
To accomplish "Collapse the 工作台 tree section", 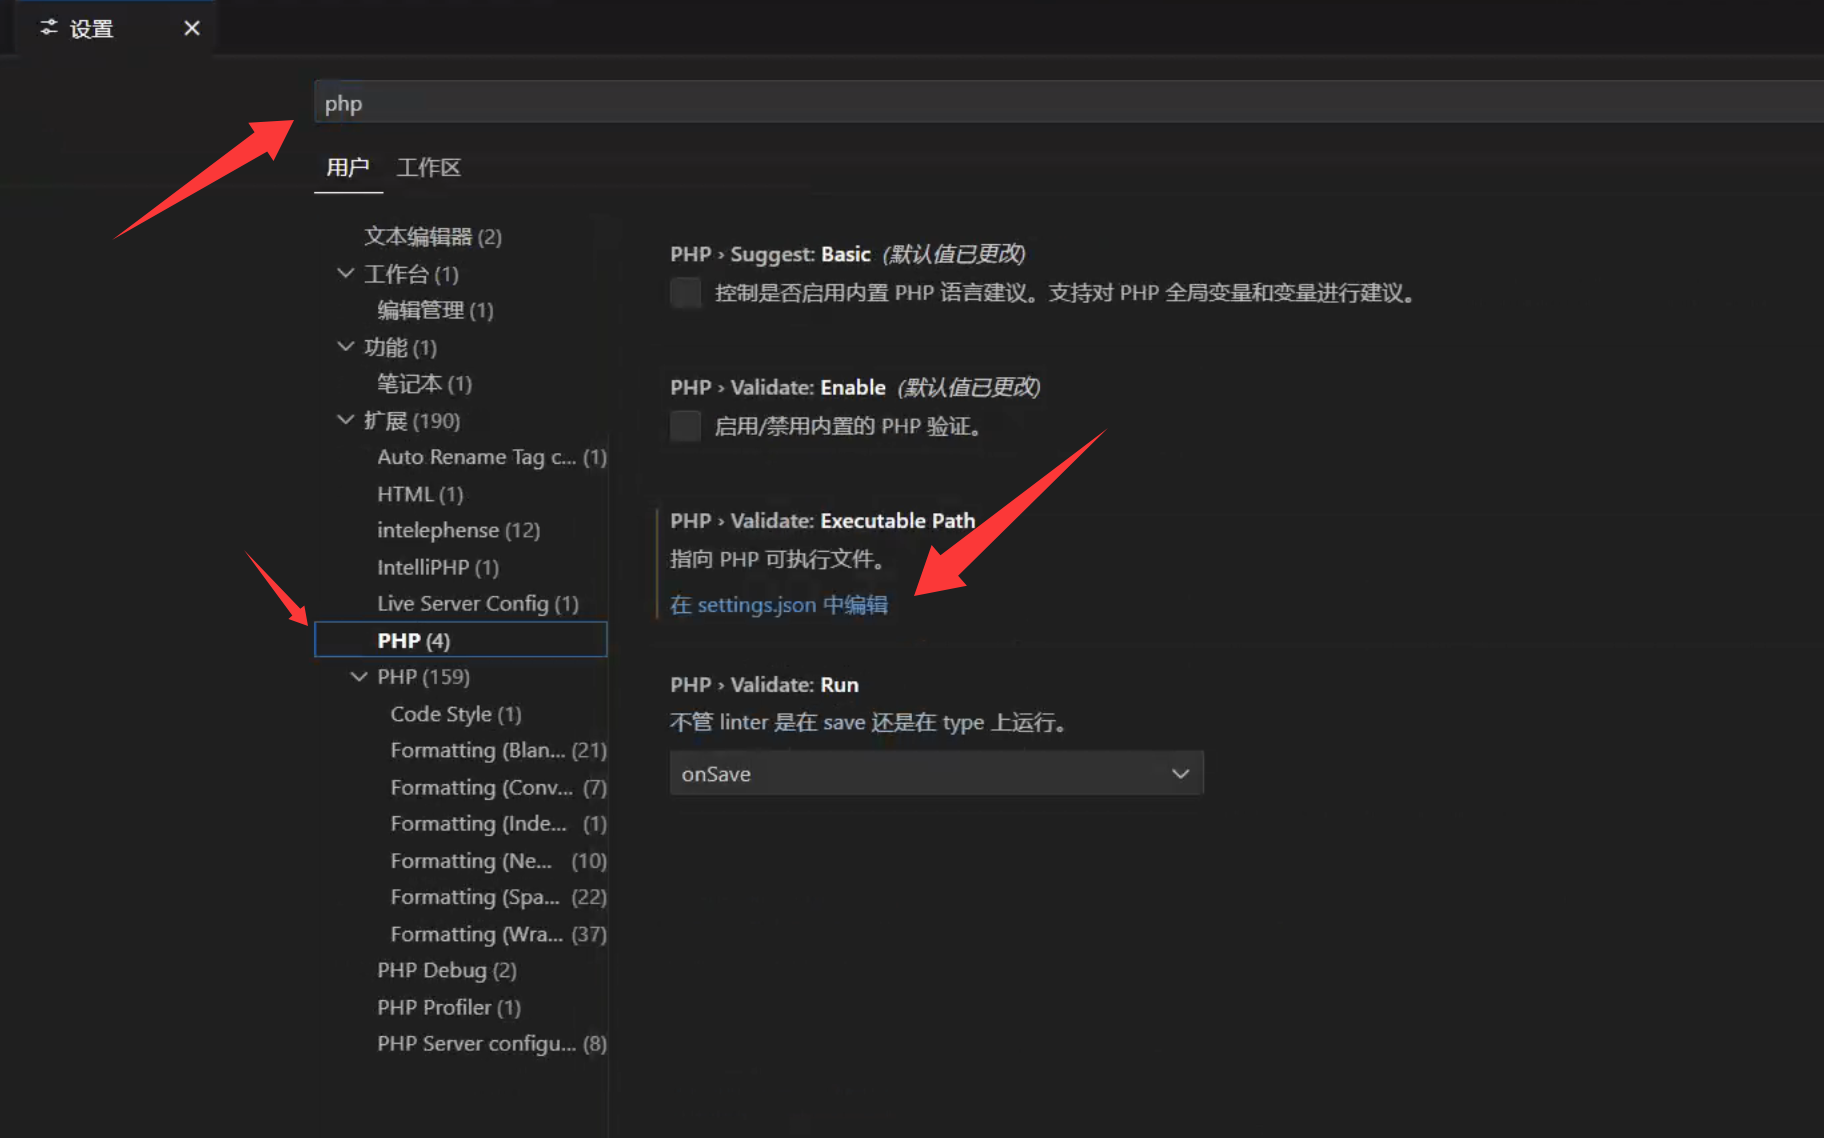I will (x=346, y=273).
